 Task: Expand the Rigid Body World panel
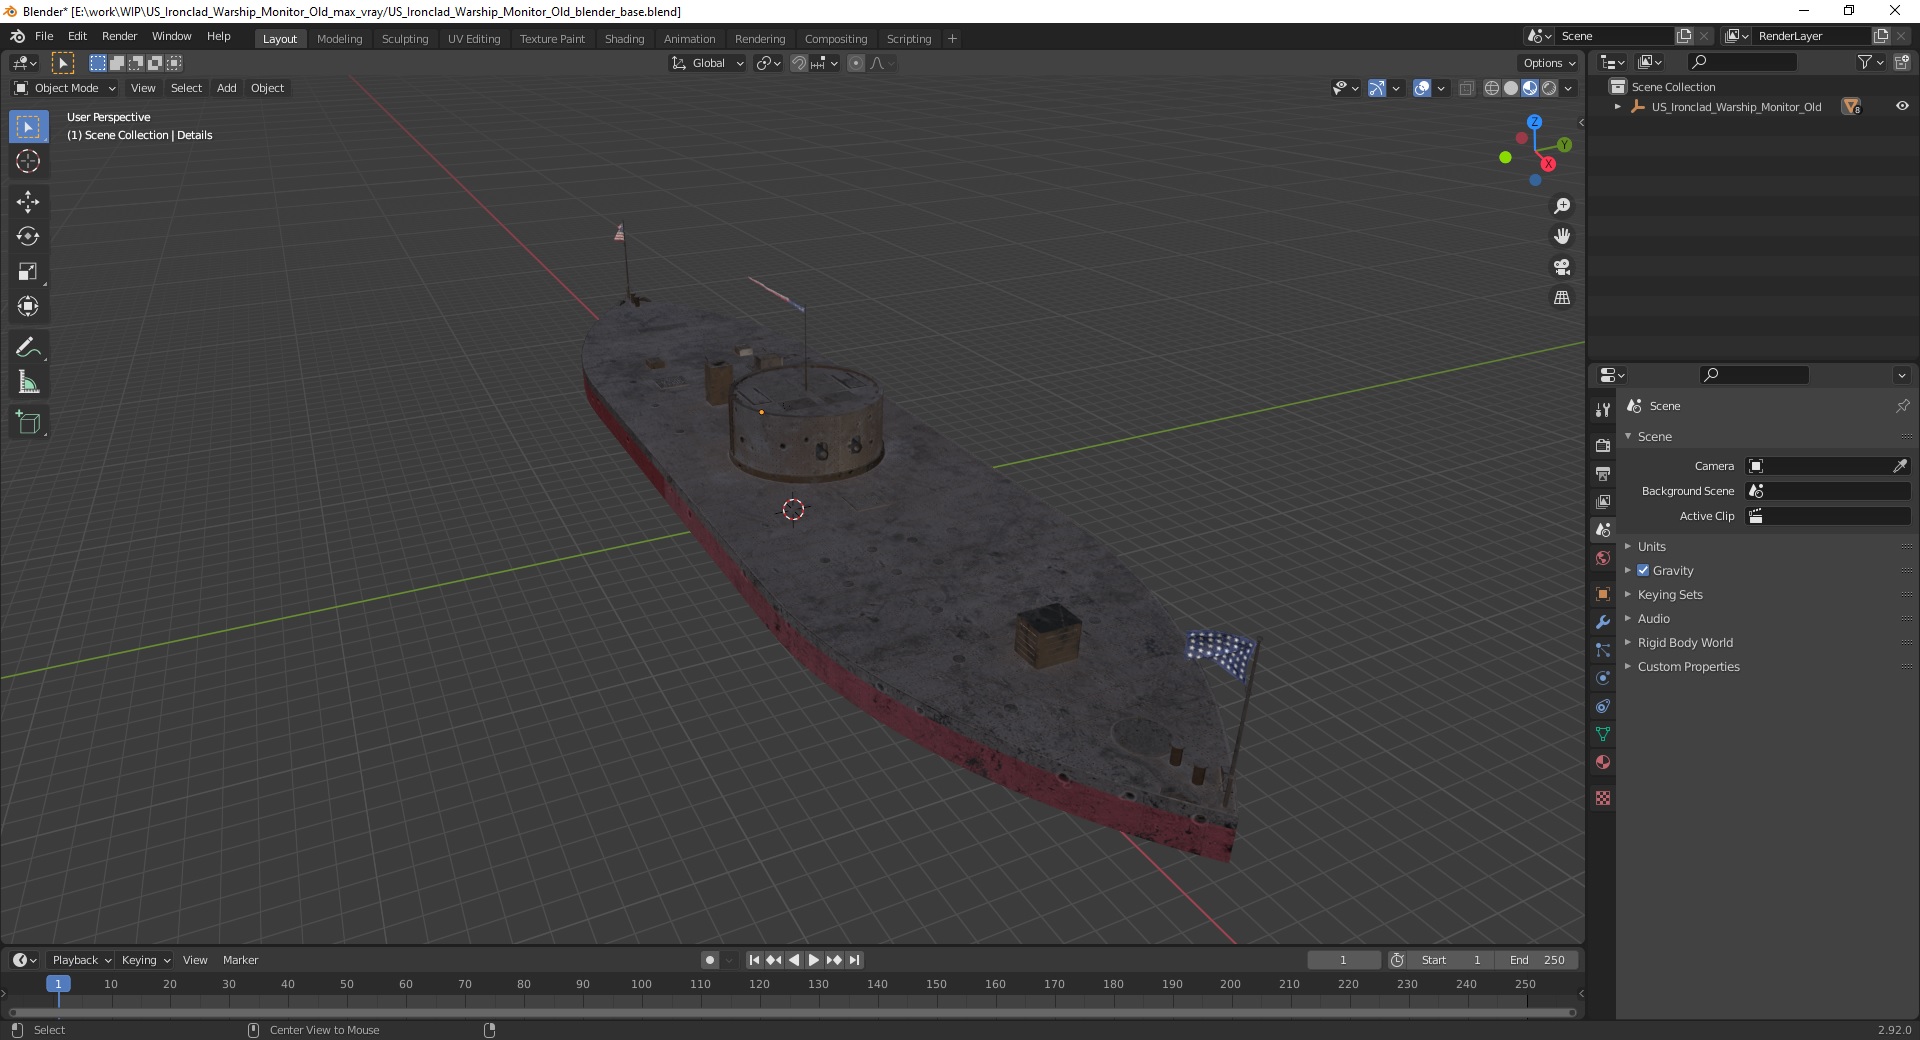pyautogui.click(x=1685, y=642)
